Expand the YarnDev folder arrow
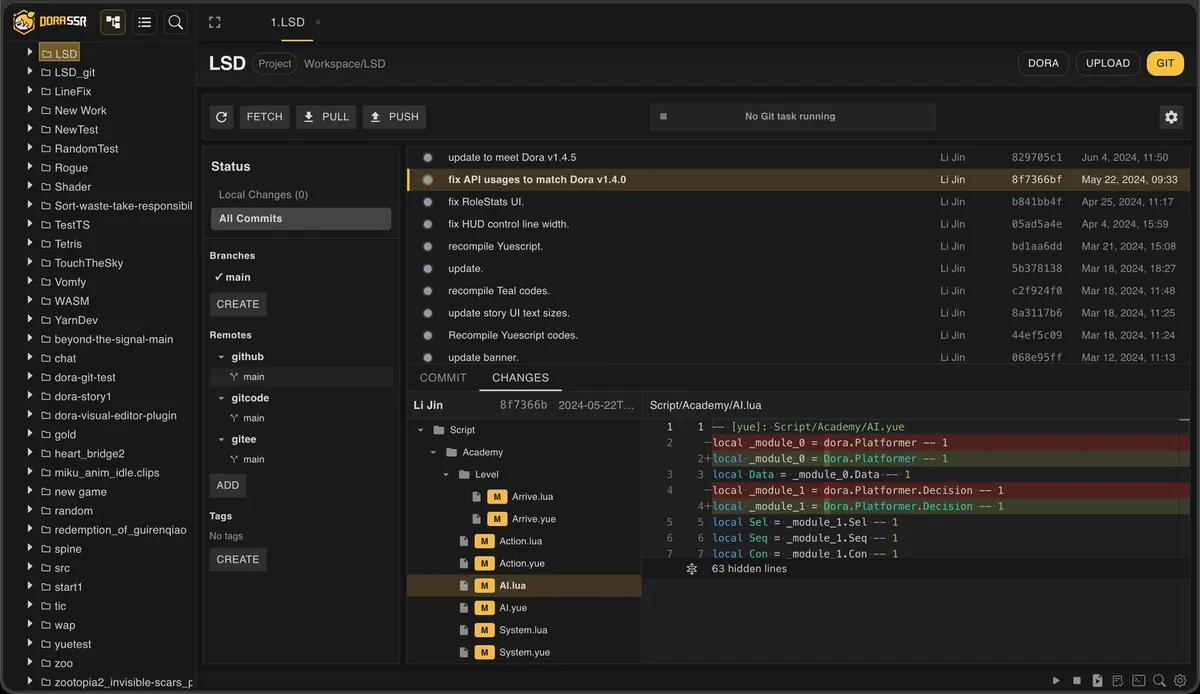This screenshot has width=1200, height=694. click(x=31, y=320)
